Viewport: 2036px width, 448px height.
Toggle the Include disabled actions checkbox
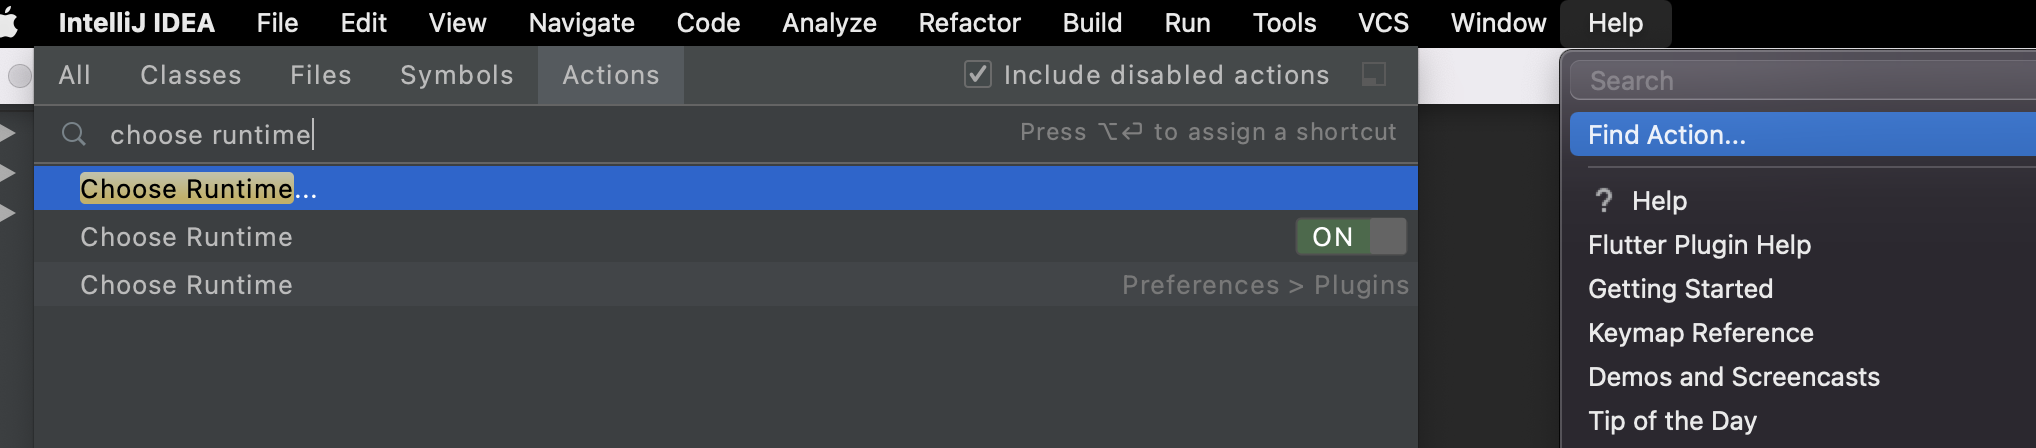[978, 74]
